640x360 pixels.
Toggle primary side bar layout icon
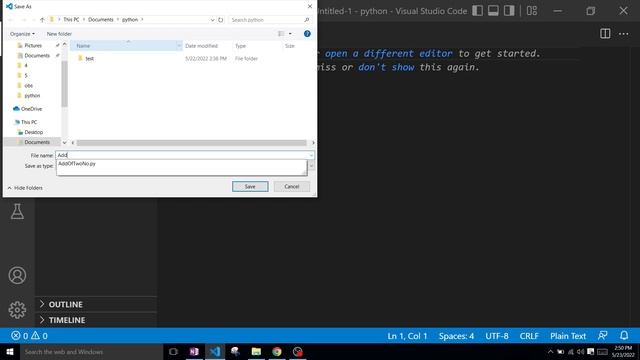tap(477, 11)
